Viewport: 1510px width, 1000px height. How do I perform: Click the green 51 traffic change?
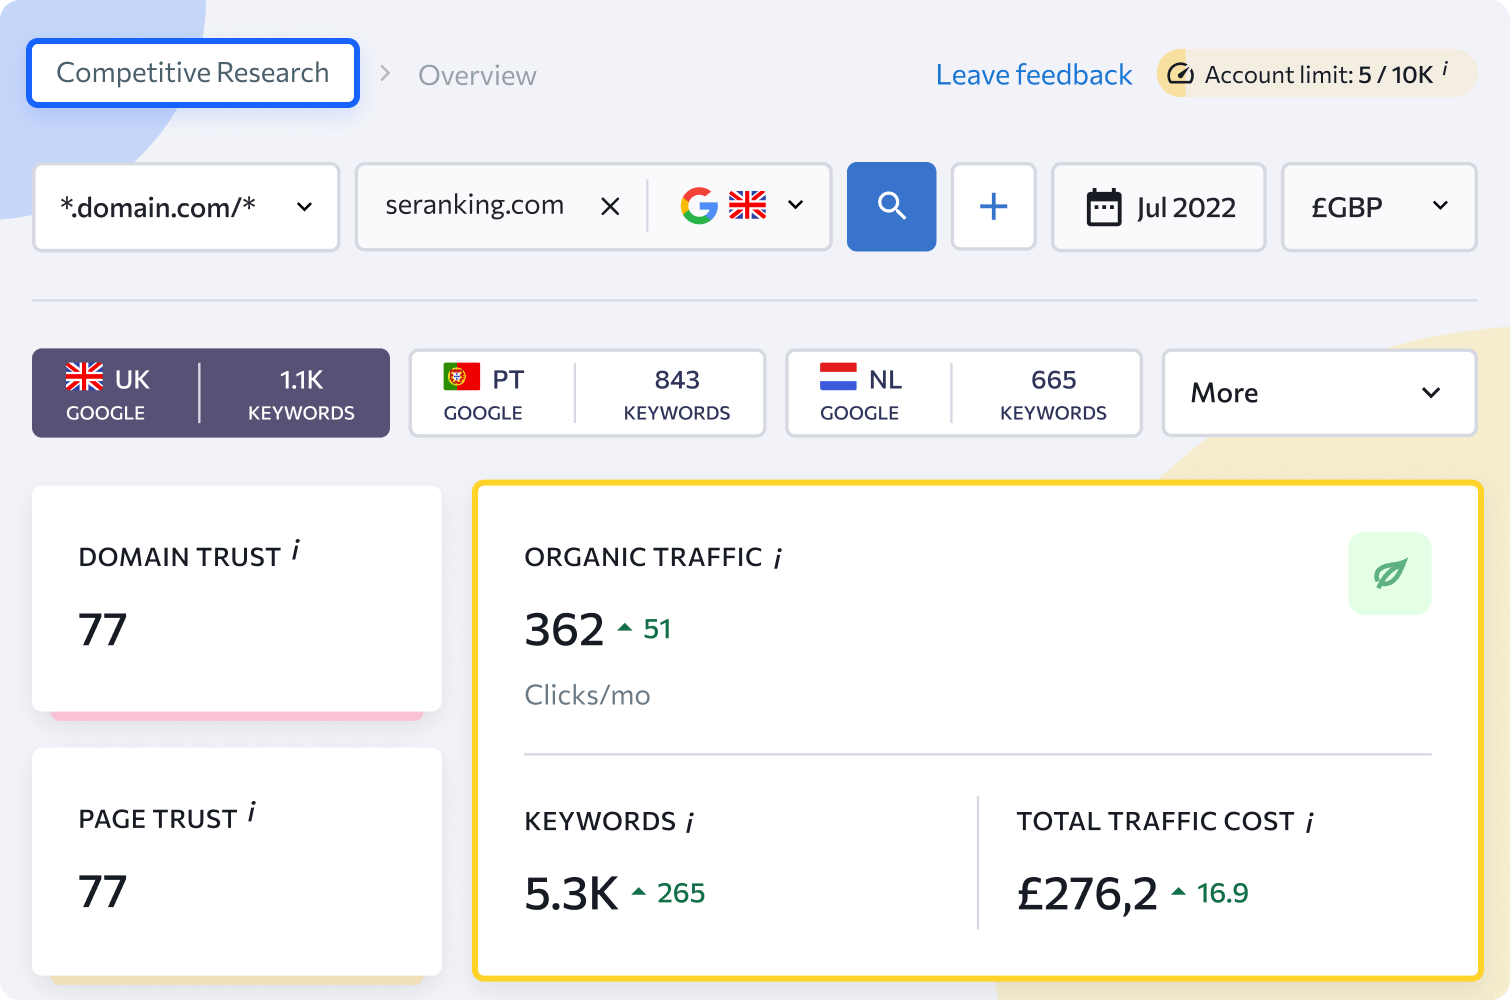pos(657,629)
